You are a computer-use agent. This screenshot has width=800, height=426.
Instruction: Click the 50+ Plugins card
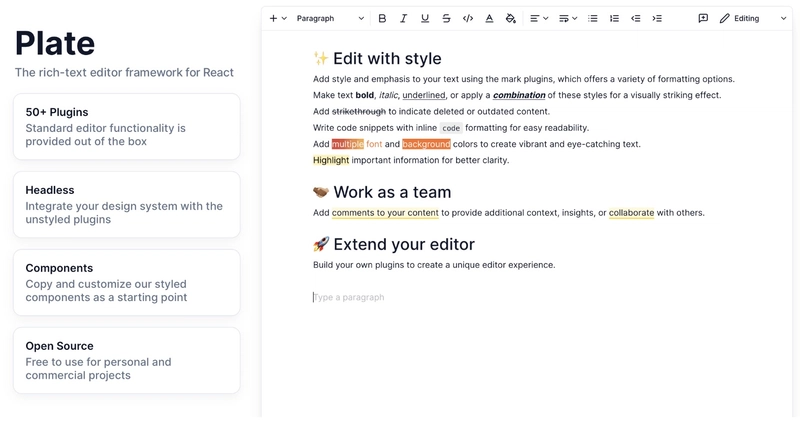(127, 127)
